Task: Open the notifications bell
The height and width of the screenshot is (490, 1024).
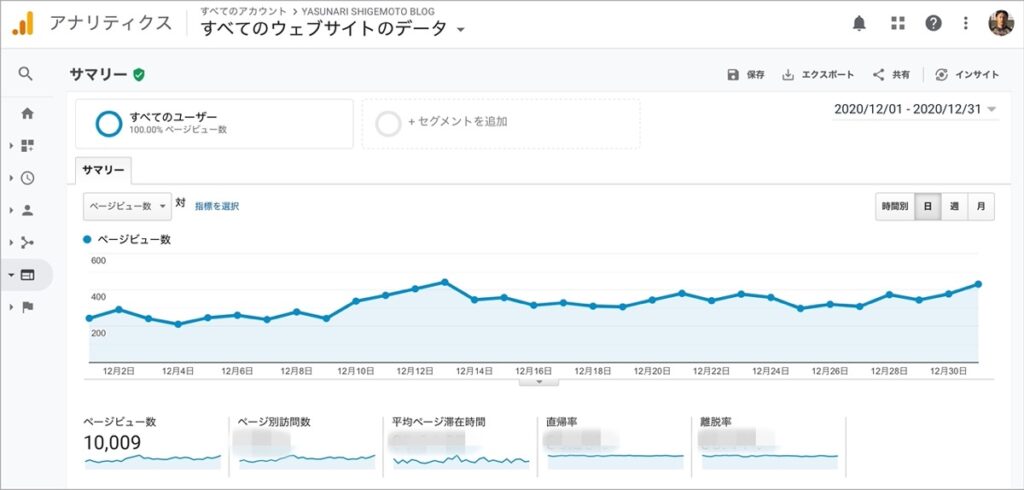Action: pos(859,24)
